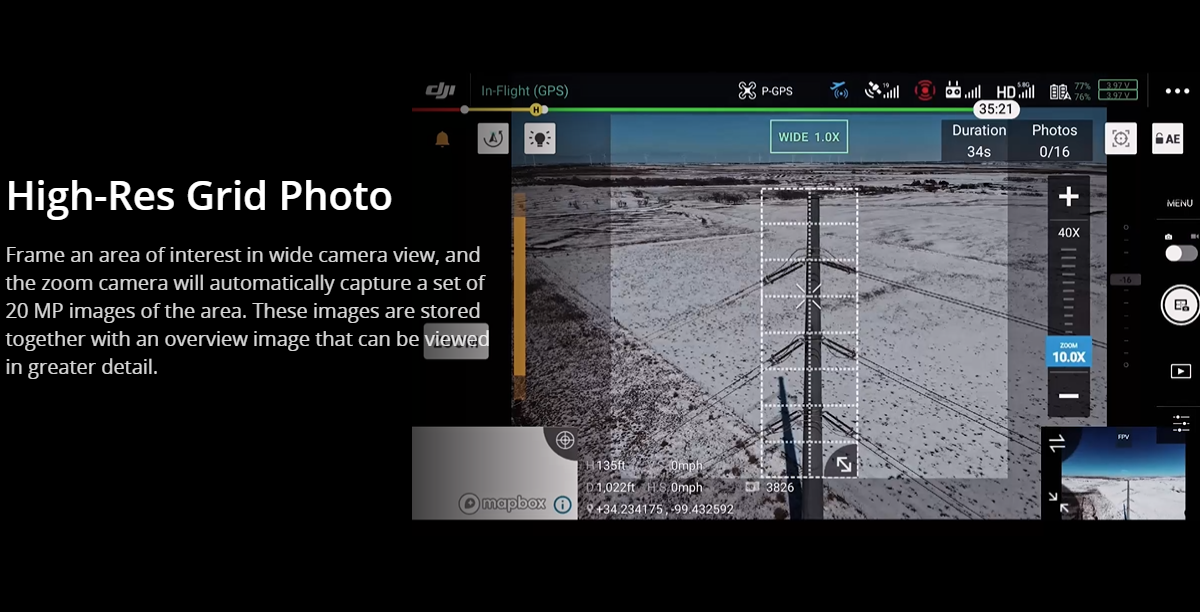This screenshot has height=612, width=1200.
Task: Tap the 40X zoom scale label
Action: coord(1068,232)
